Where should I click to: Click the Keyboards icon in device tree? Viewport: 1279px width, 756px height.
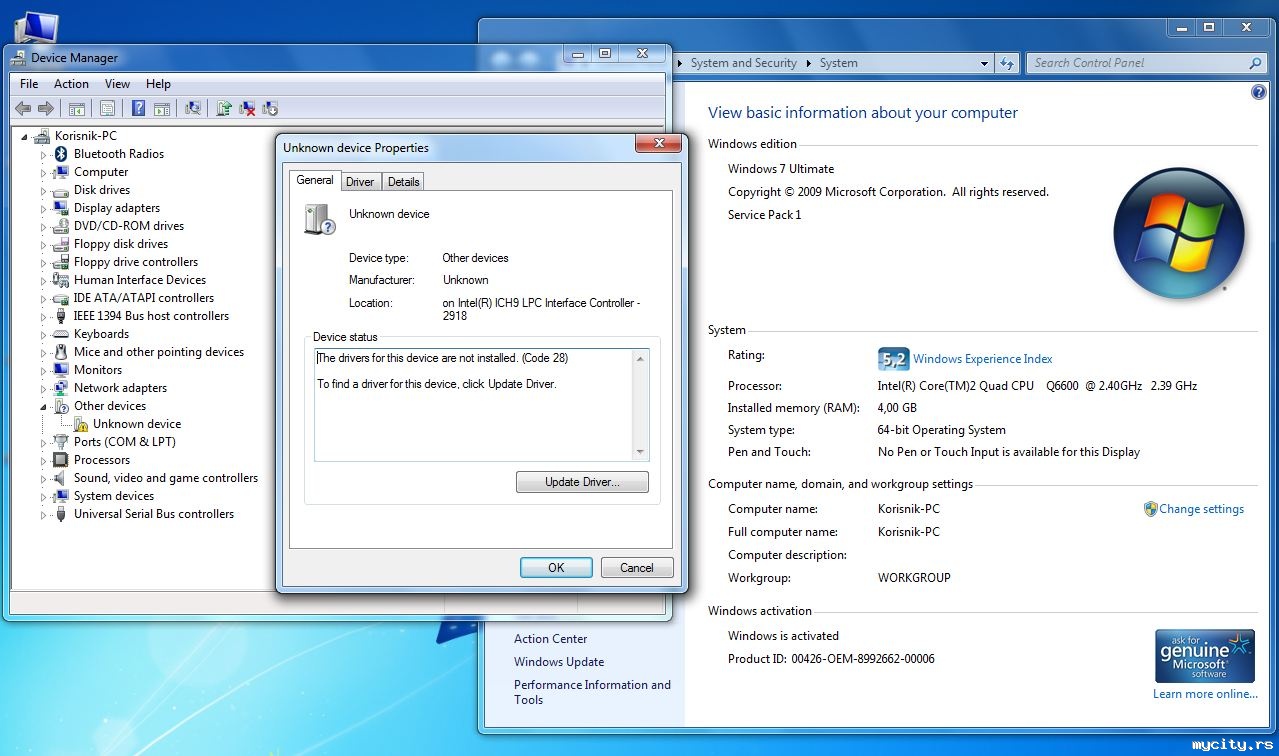point(61,334)
